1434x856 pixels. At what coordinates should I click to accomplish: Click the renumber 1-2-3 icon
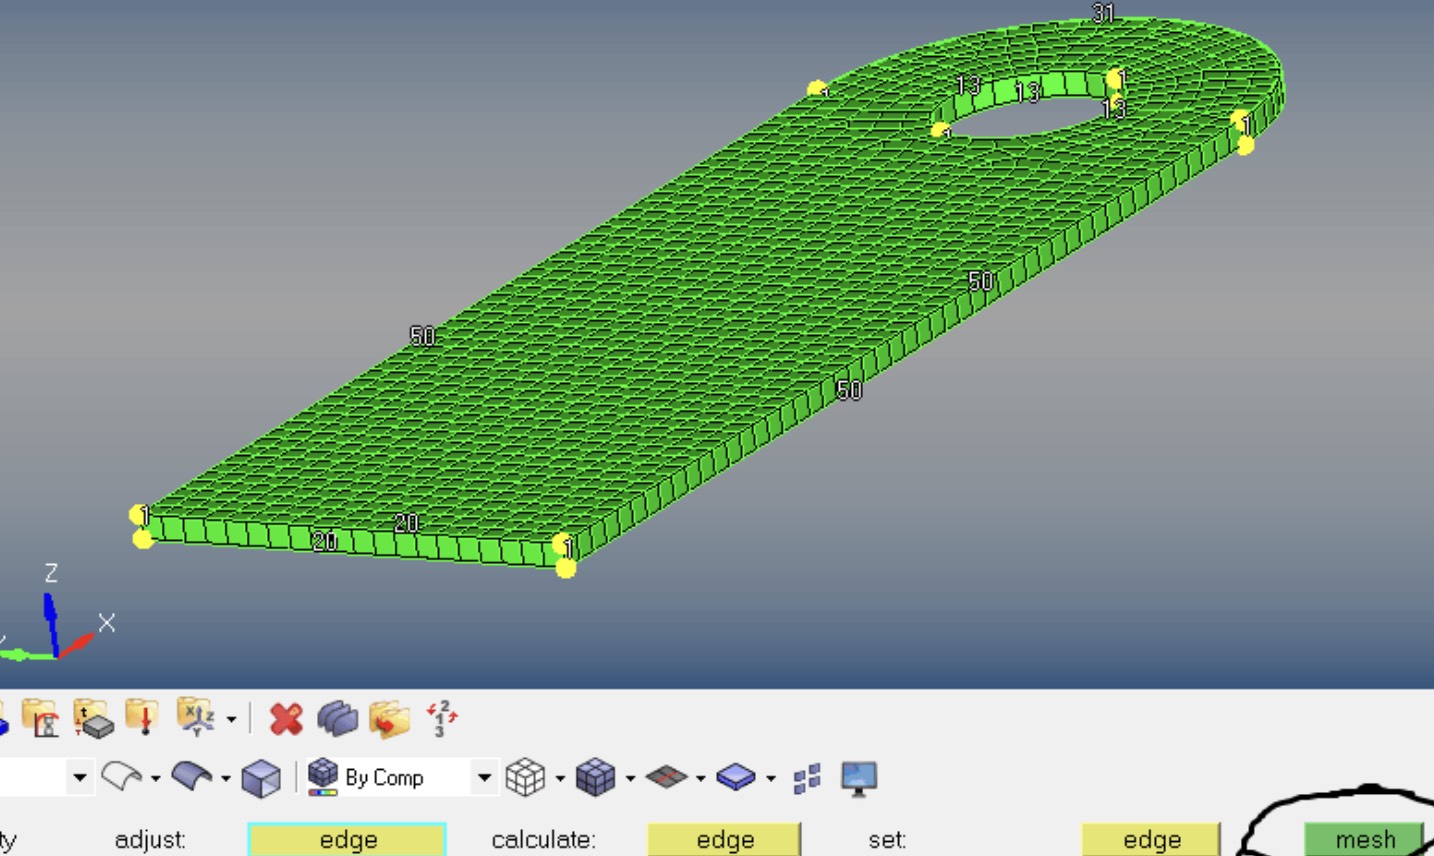[441, 718]
